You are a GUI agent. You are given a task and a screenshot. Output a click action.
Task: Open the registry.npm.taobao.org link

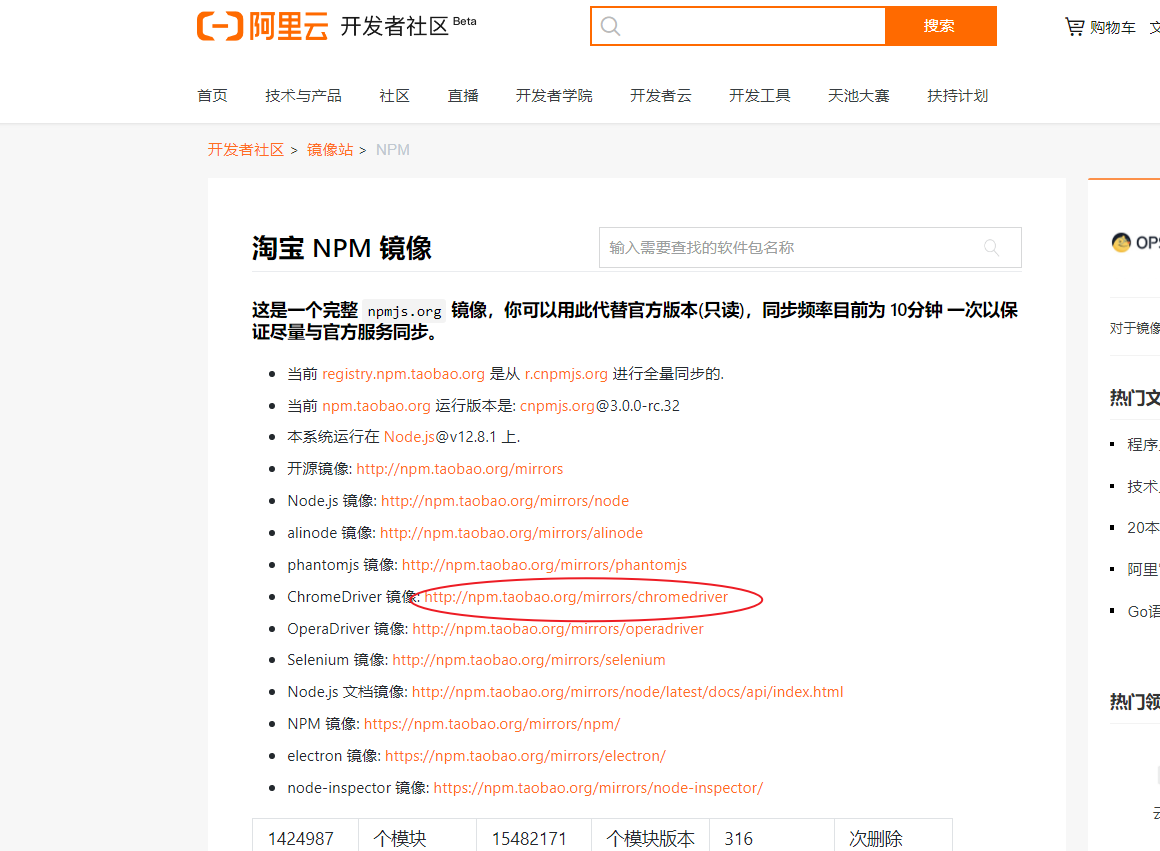(x=403, y=374)
